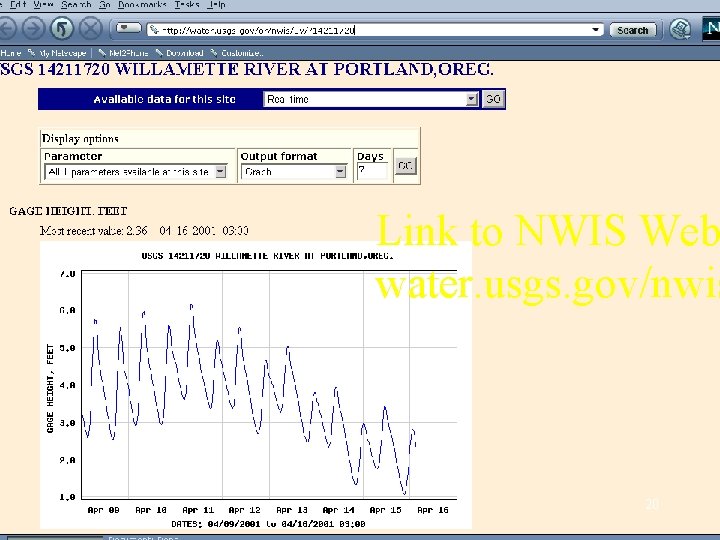Click the 'Display options' label
The height and width of the screenshot is (540, 720).
(x=80, y=139)
